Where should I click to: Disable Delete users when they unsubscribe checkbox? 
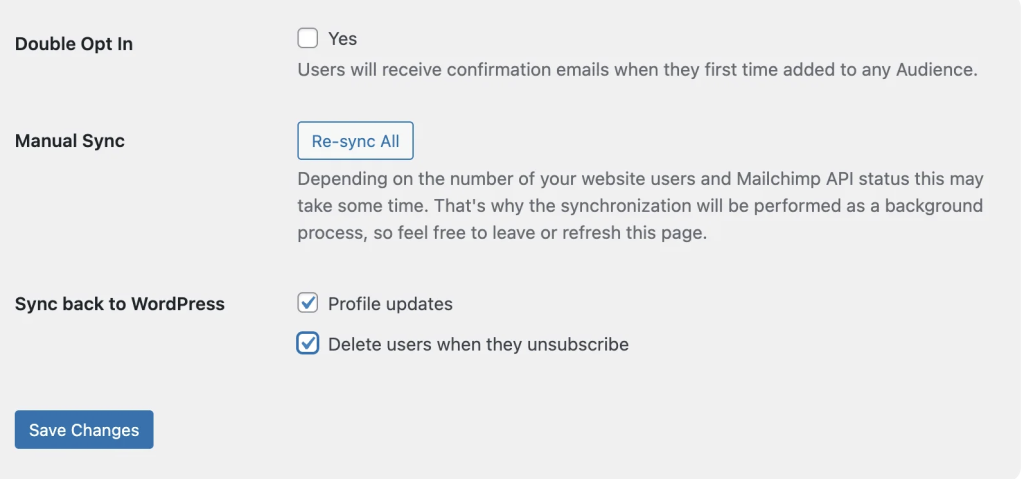point(308,344)
